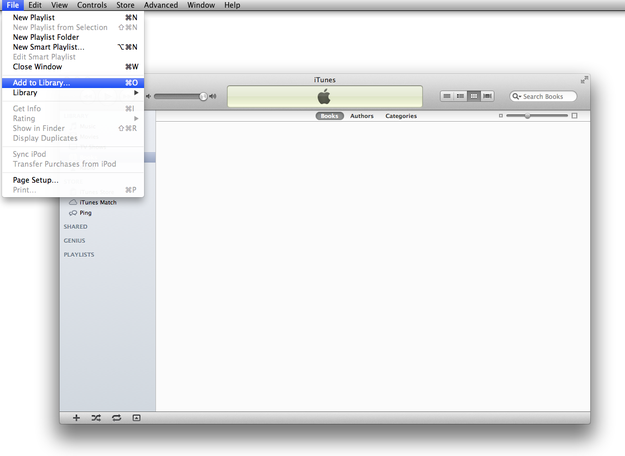
Task: Open the Help menu
Action: click(x=232, y=5)
